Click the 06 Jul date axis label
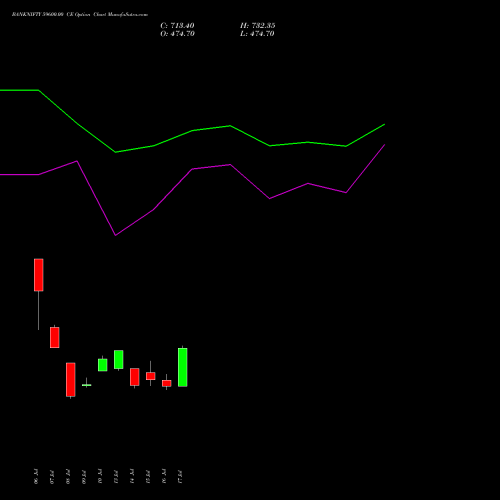The height and width of the screenshot is (500, 500). pyautogui.click(x=36, y=477)
